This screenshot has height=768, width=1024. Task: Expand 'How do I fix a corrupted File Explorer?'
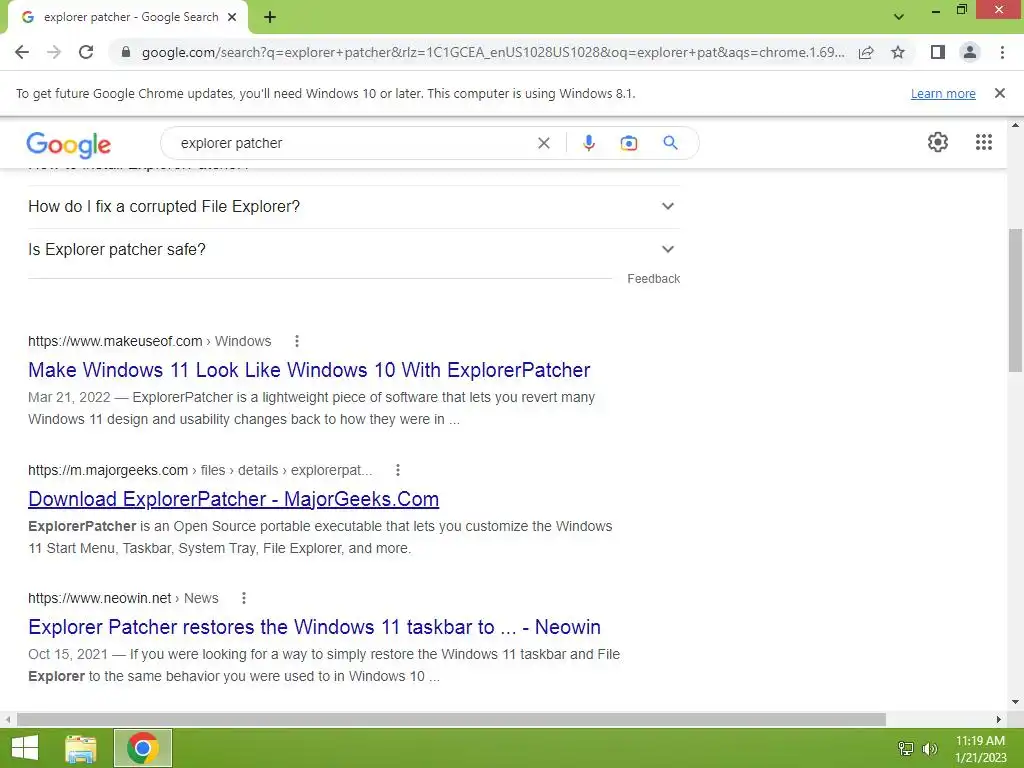point(354,206)
